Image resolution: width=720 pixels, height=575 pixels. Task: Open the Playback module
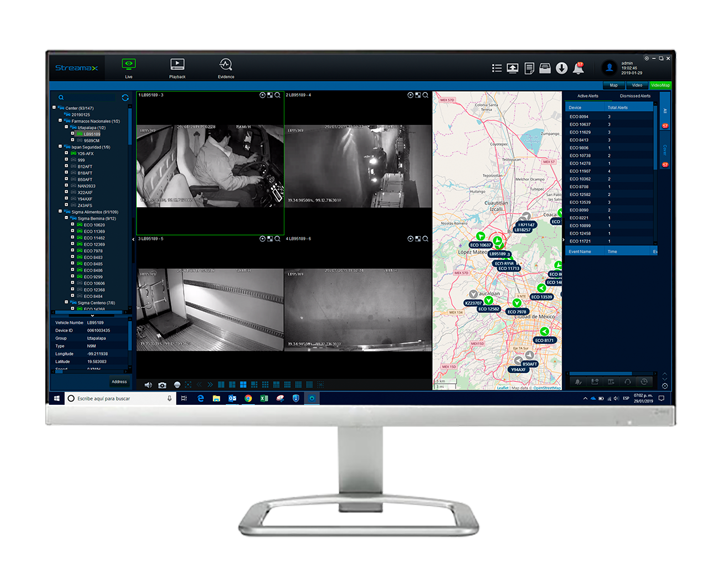(177, 68)
